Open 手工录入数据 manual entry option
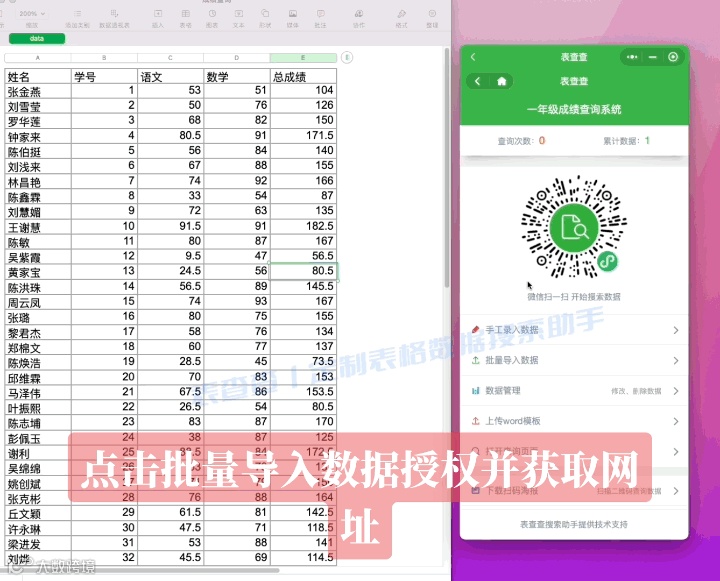The width and height of the screenshot is (720, 581). (x=574, y=330)
